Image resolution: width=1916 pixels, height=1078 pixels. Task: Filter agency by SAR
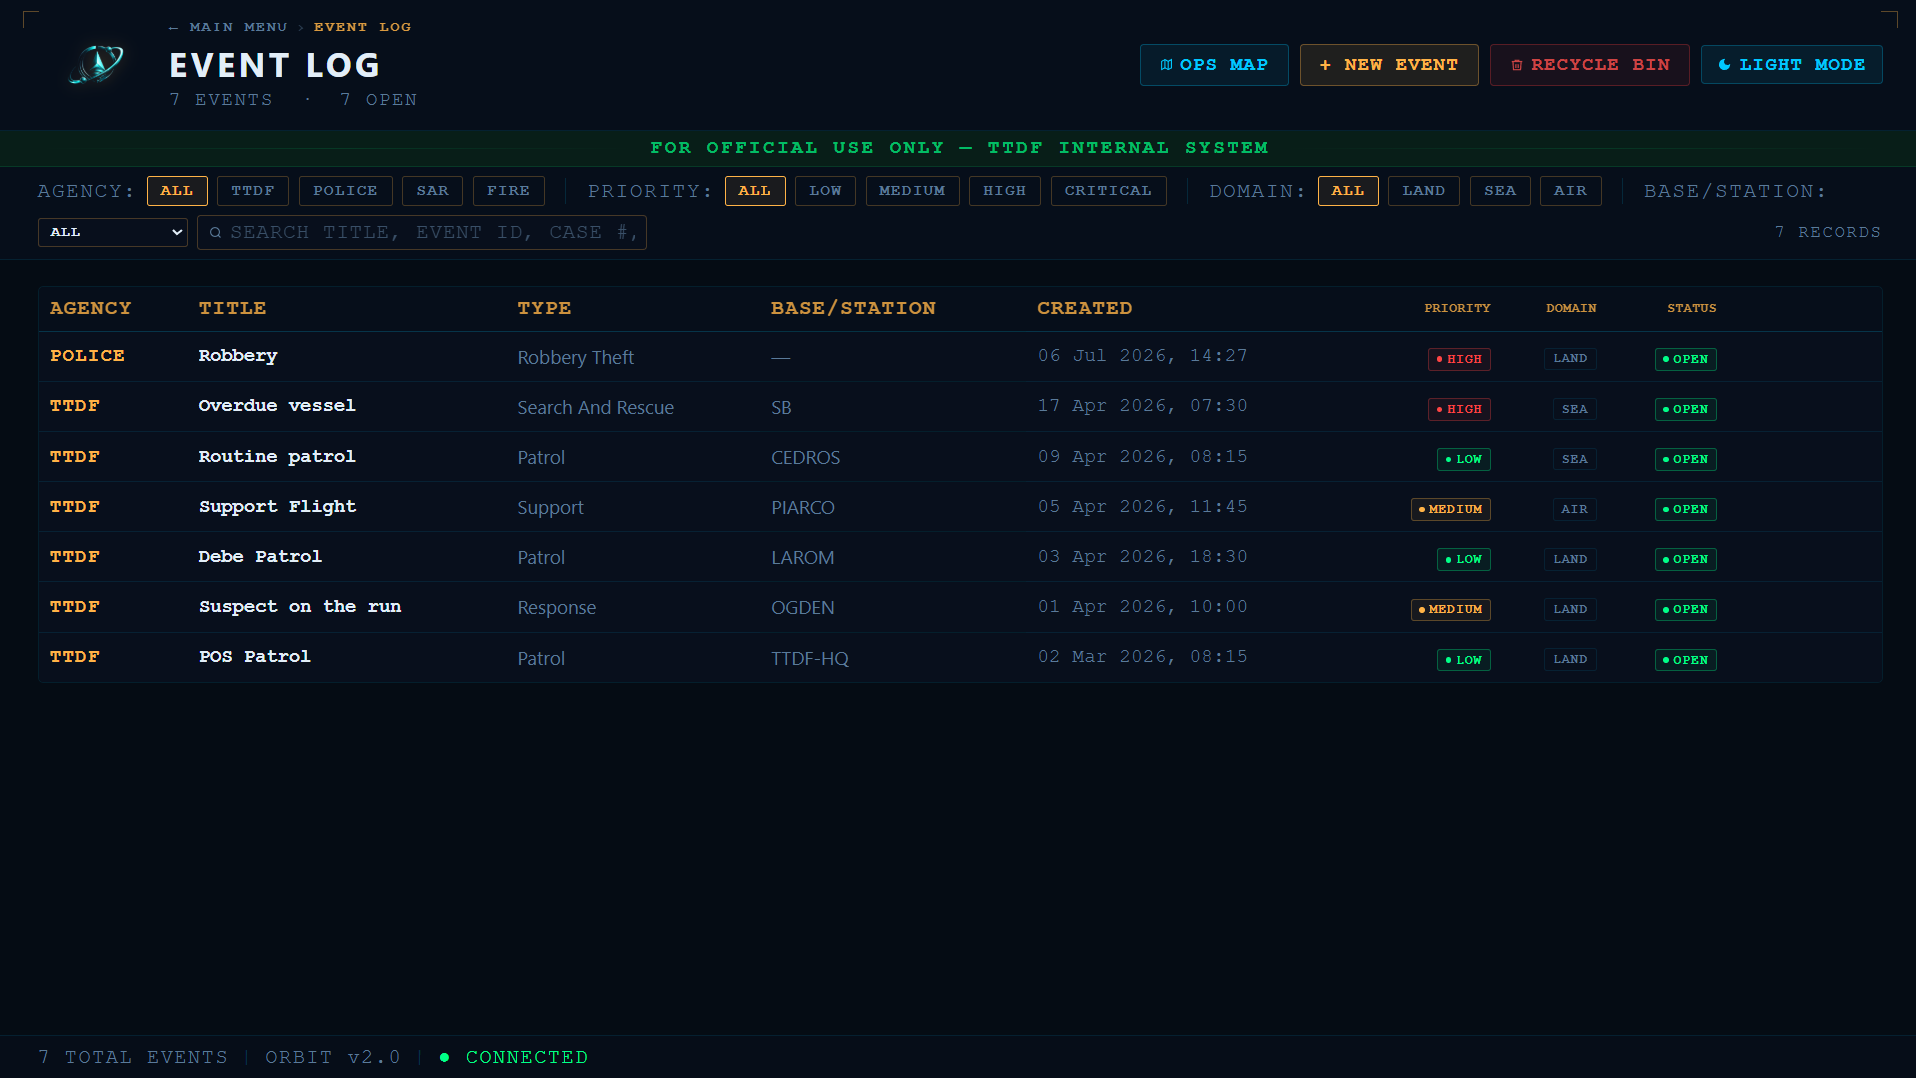[x=433, y=191]
